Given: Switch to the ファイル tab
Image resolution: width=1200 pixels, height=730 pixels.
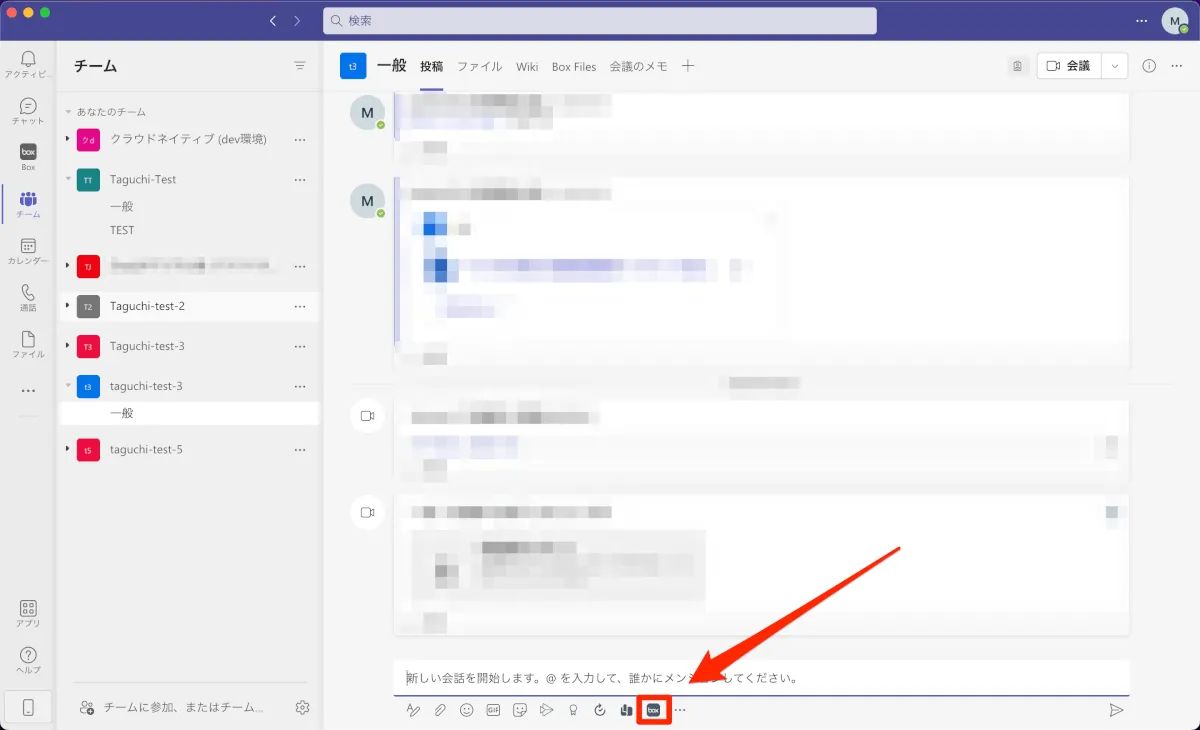Looking at the screenshot, I should click(480, 67).
